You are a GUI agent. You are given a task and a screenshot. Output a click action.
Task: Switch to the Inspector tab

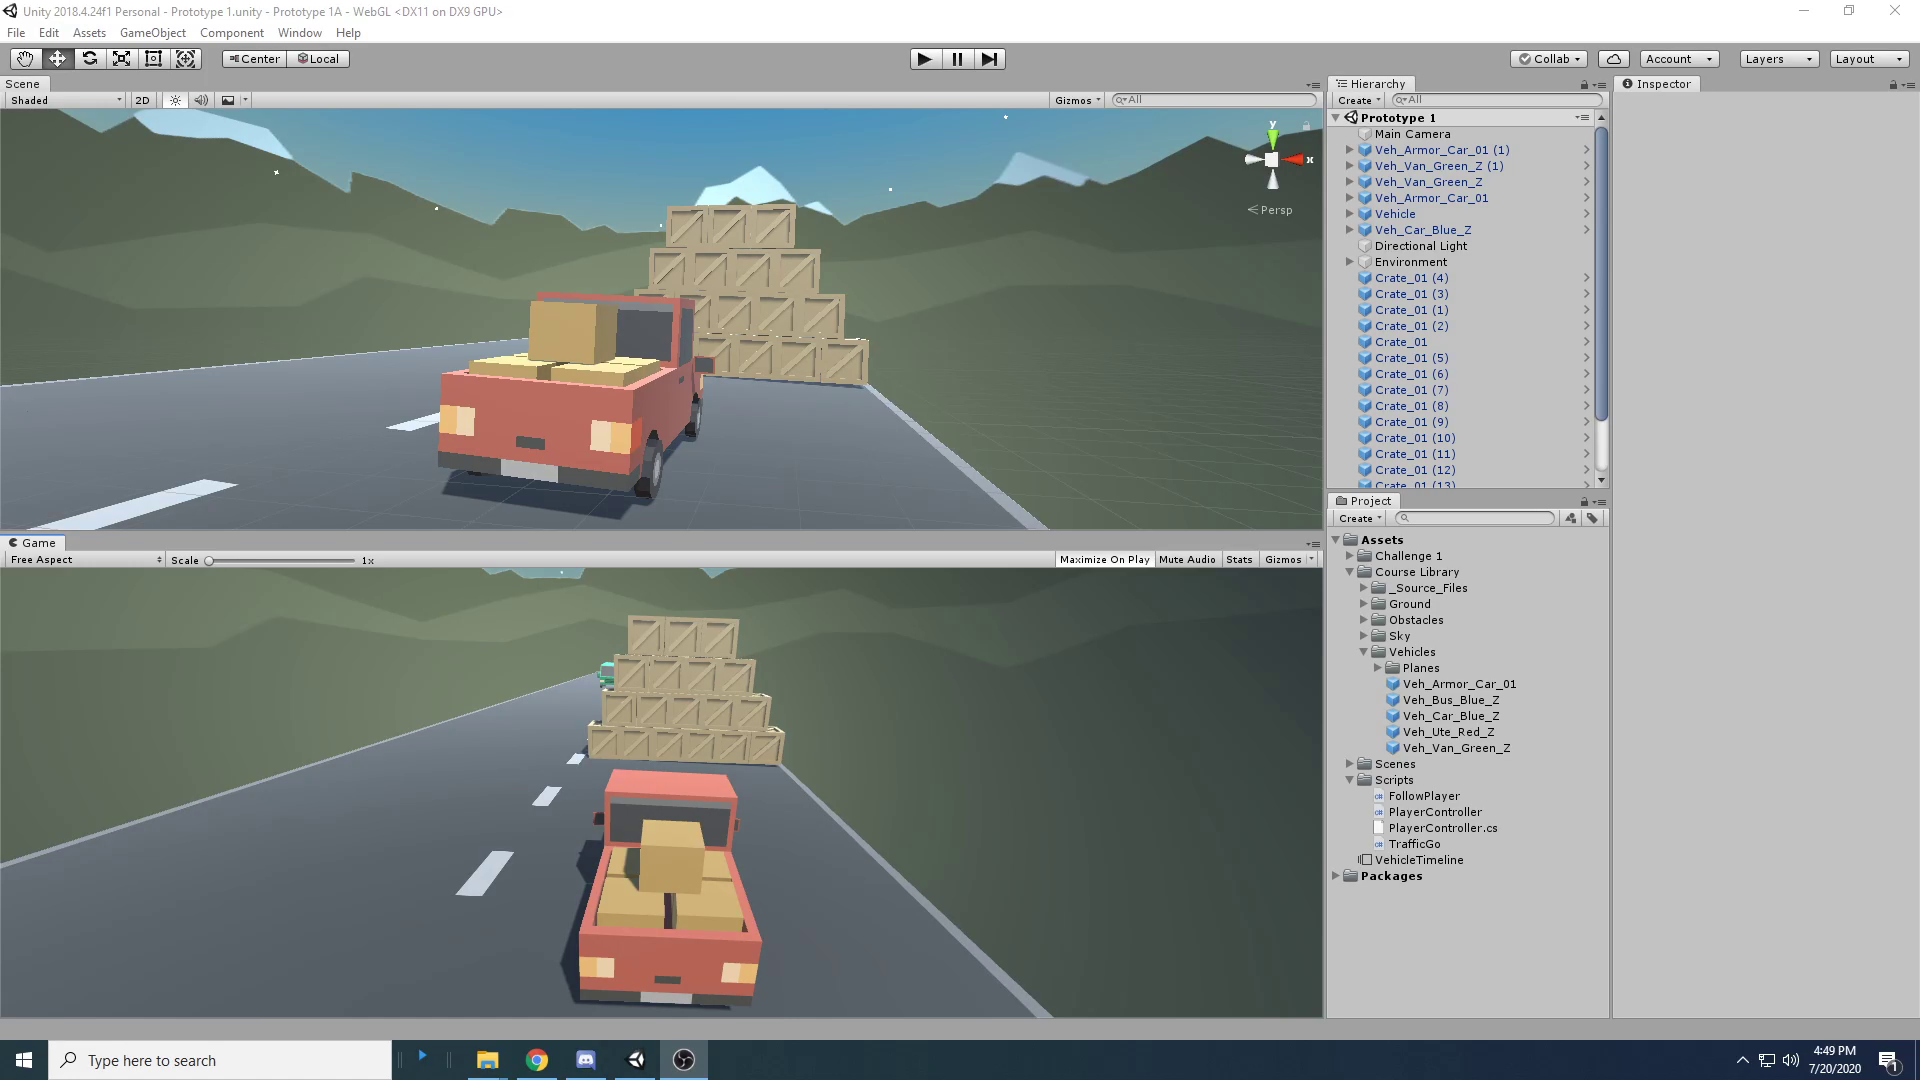[1657, 84]
